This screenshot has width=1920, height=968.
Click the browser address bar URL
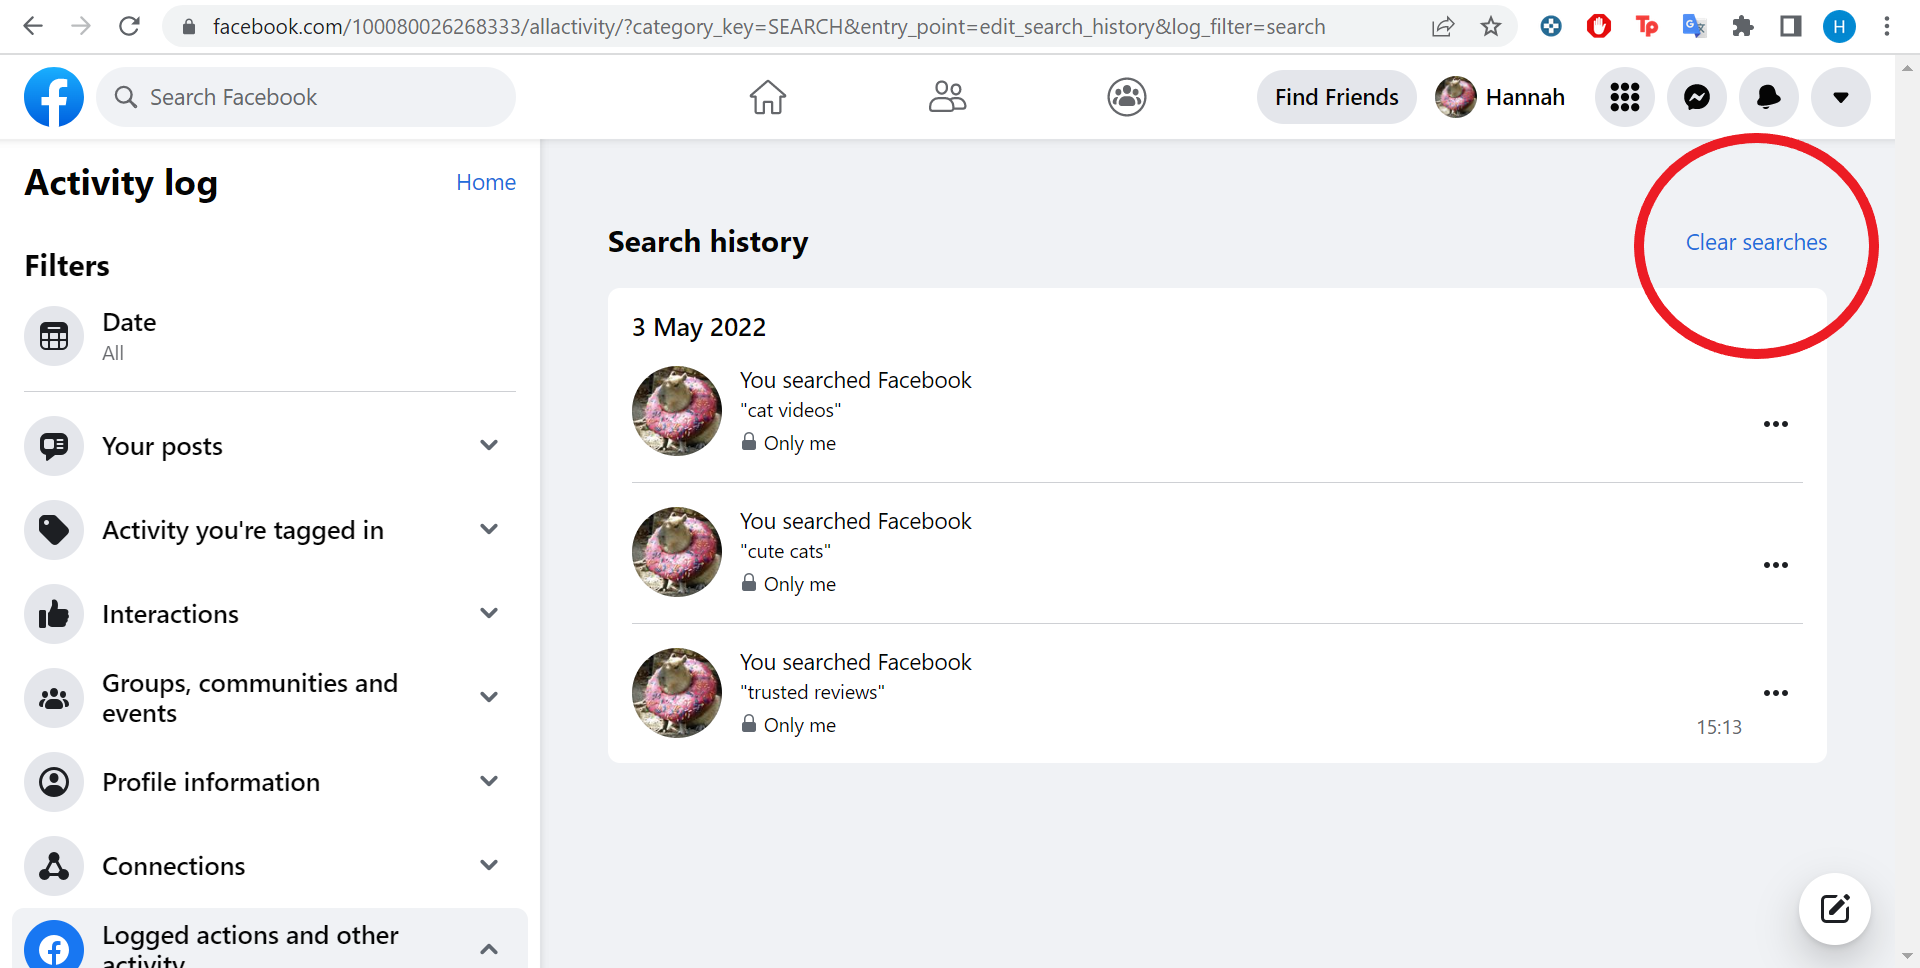click(769, 27)
